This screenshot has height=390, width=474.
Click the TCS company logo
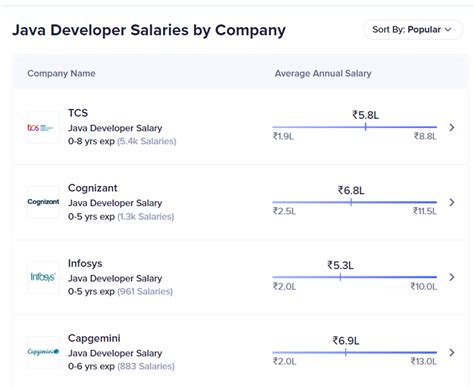pyautogui.click(x=43, y=128)
